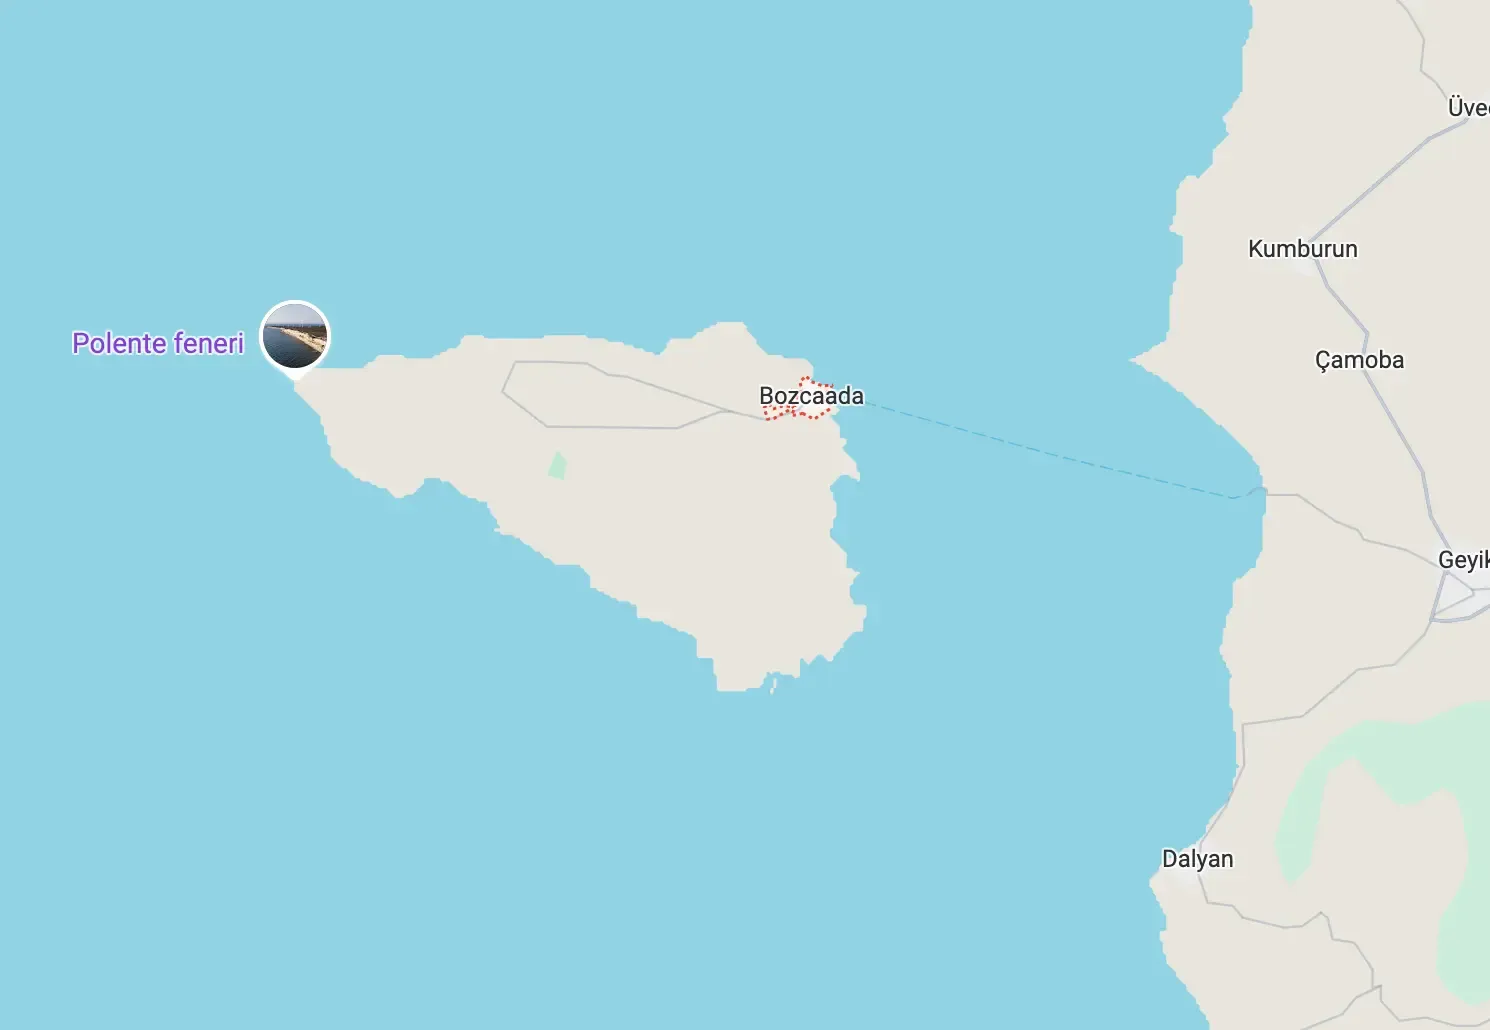Open the Polente feneri photo pin
Image resolution: width=1490 pixels, height=1030 pixels.
coord(295,336)
